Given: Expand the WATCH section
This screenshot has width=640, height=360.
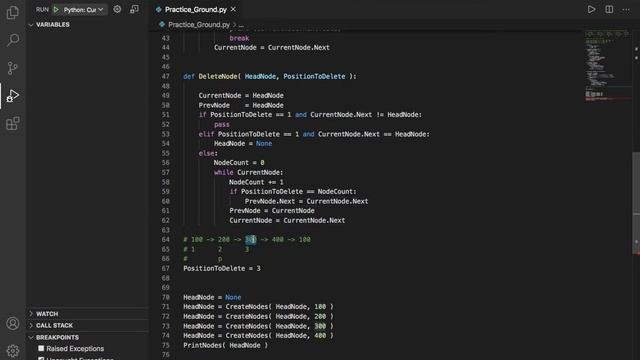Looking at the screenshot, I should [87, 314].
